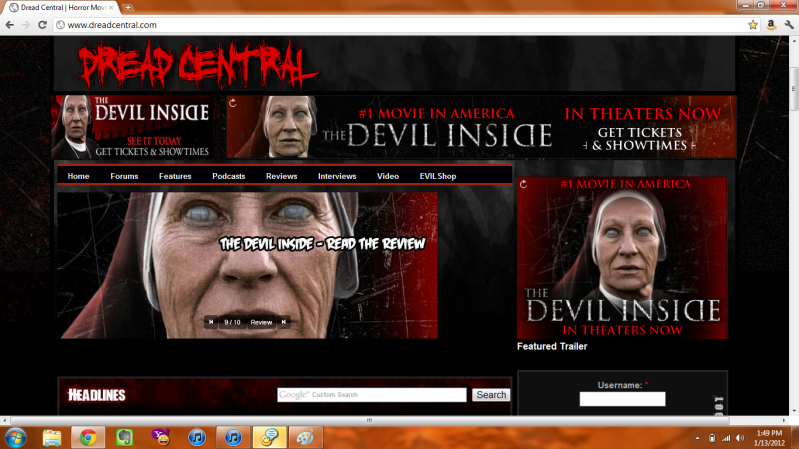Replay the sidebar Devil Inside ad animation
The width and height of the screenshot is (799, 449).
523,184
